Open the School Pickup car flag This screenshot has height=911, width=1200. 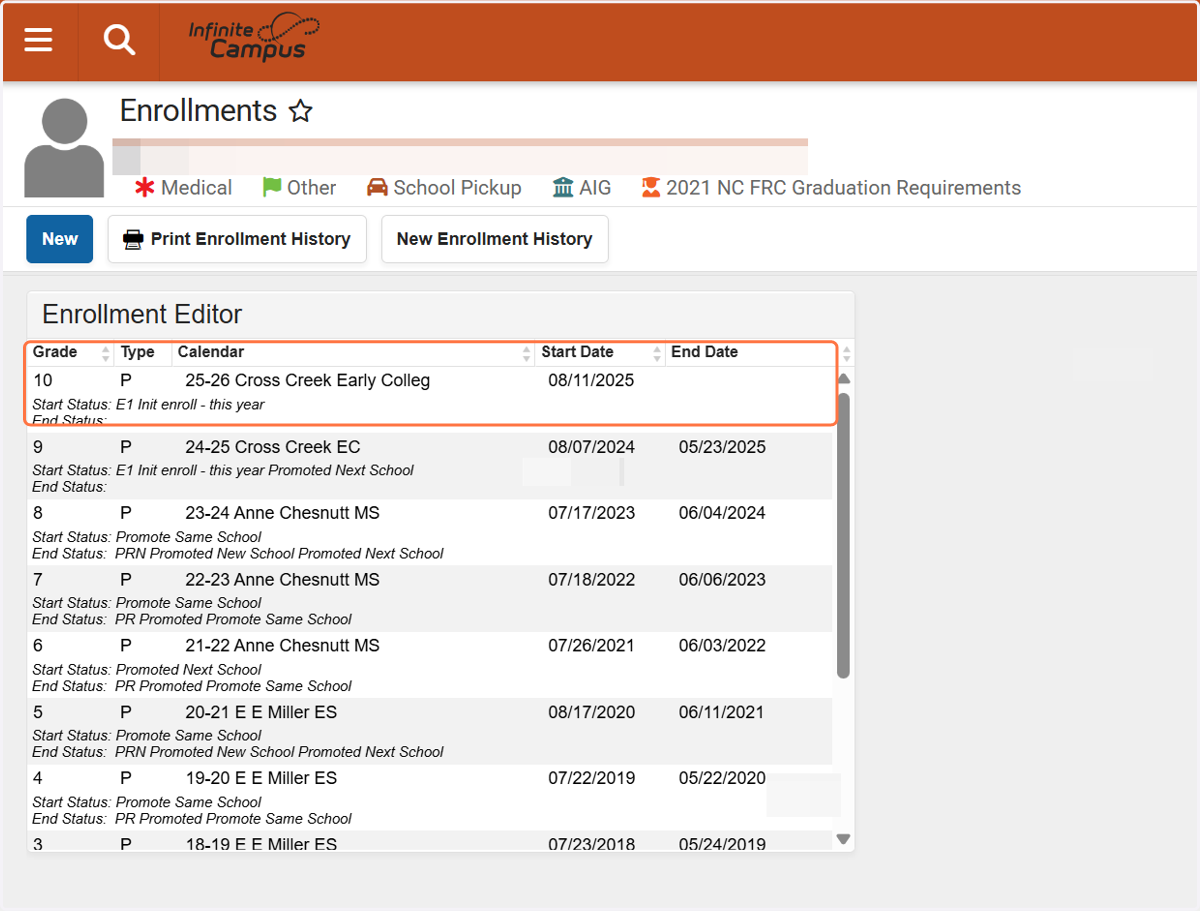click(444, 188)
